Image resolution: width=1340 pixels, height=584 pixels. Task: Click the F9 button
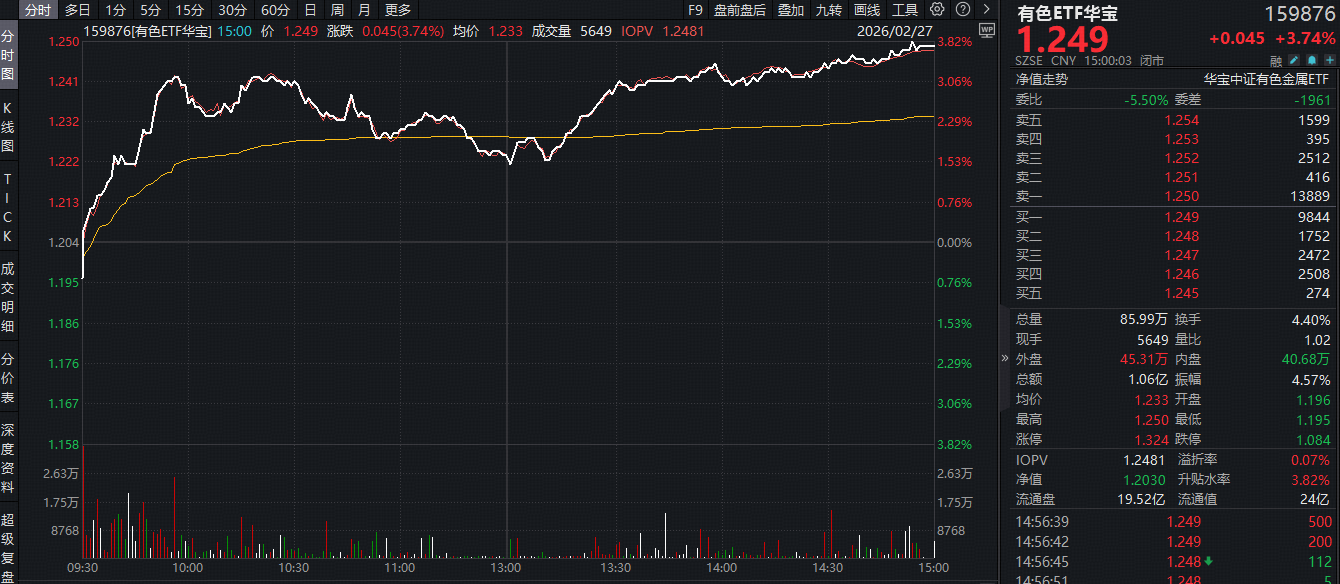coord(696,10)
